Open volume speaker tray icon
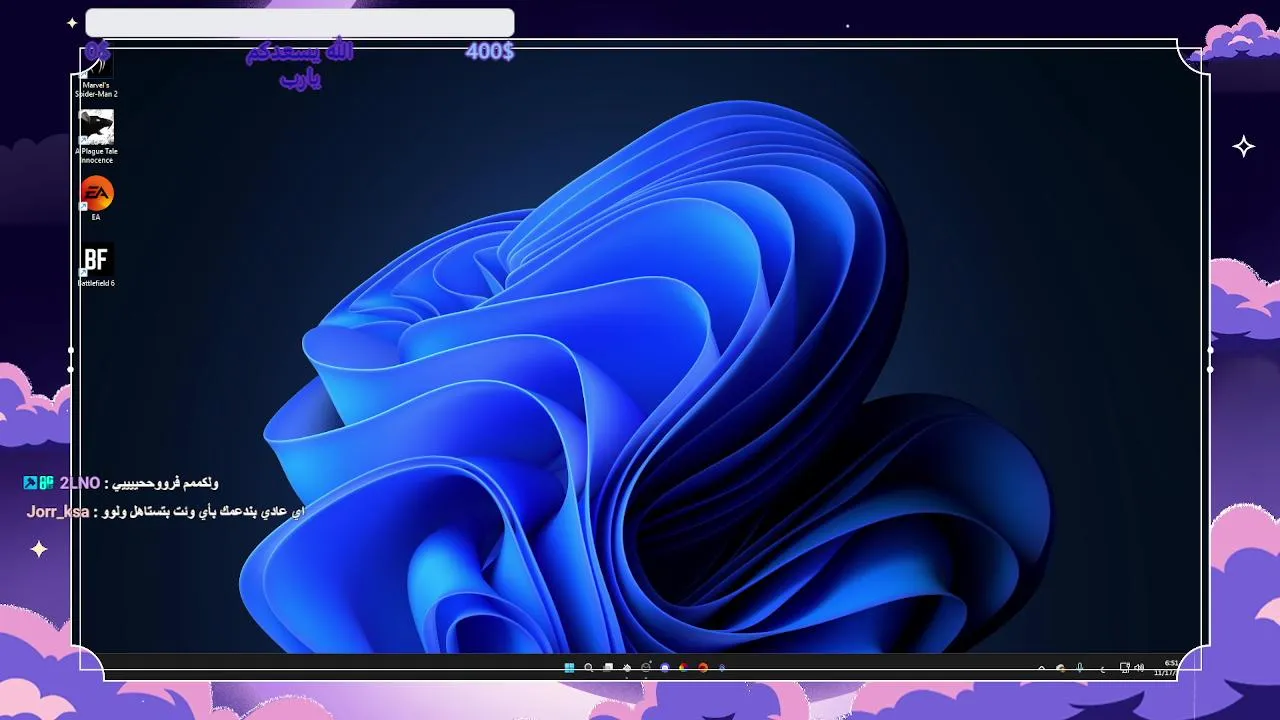The image size is (1280, 720). 1139,668
